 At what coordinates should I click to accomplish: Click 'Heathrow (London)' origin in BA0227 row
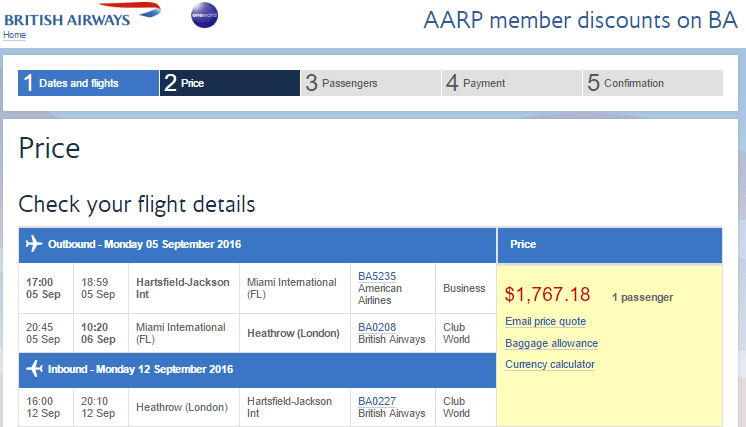tap(182, 408)
